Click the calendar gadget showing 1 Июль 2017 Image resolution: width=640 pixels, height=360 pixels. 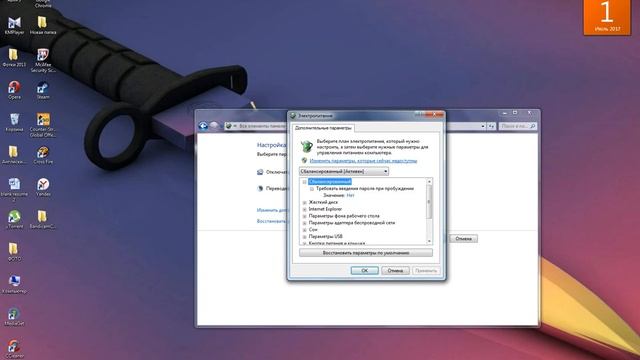[607, 17]
